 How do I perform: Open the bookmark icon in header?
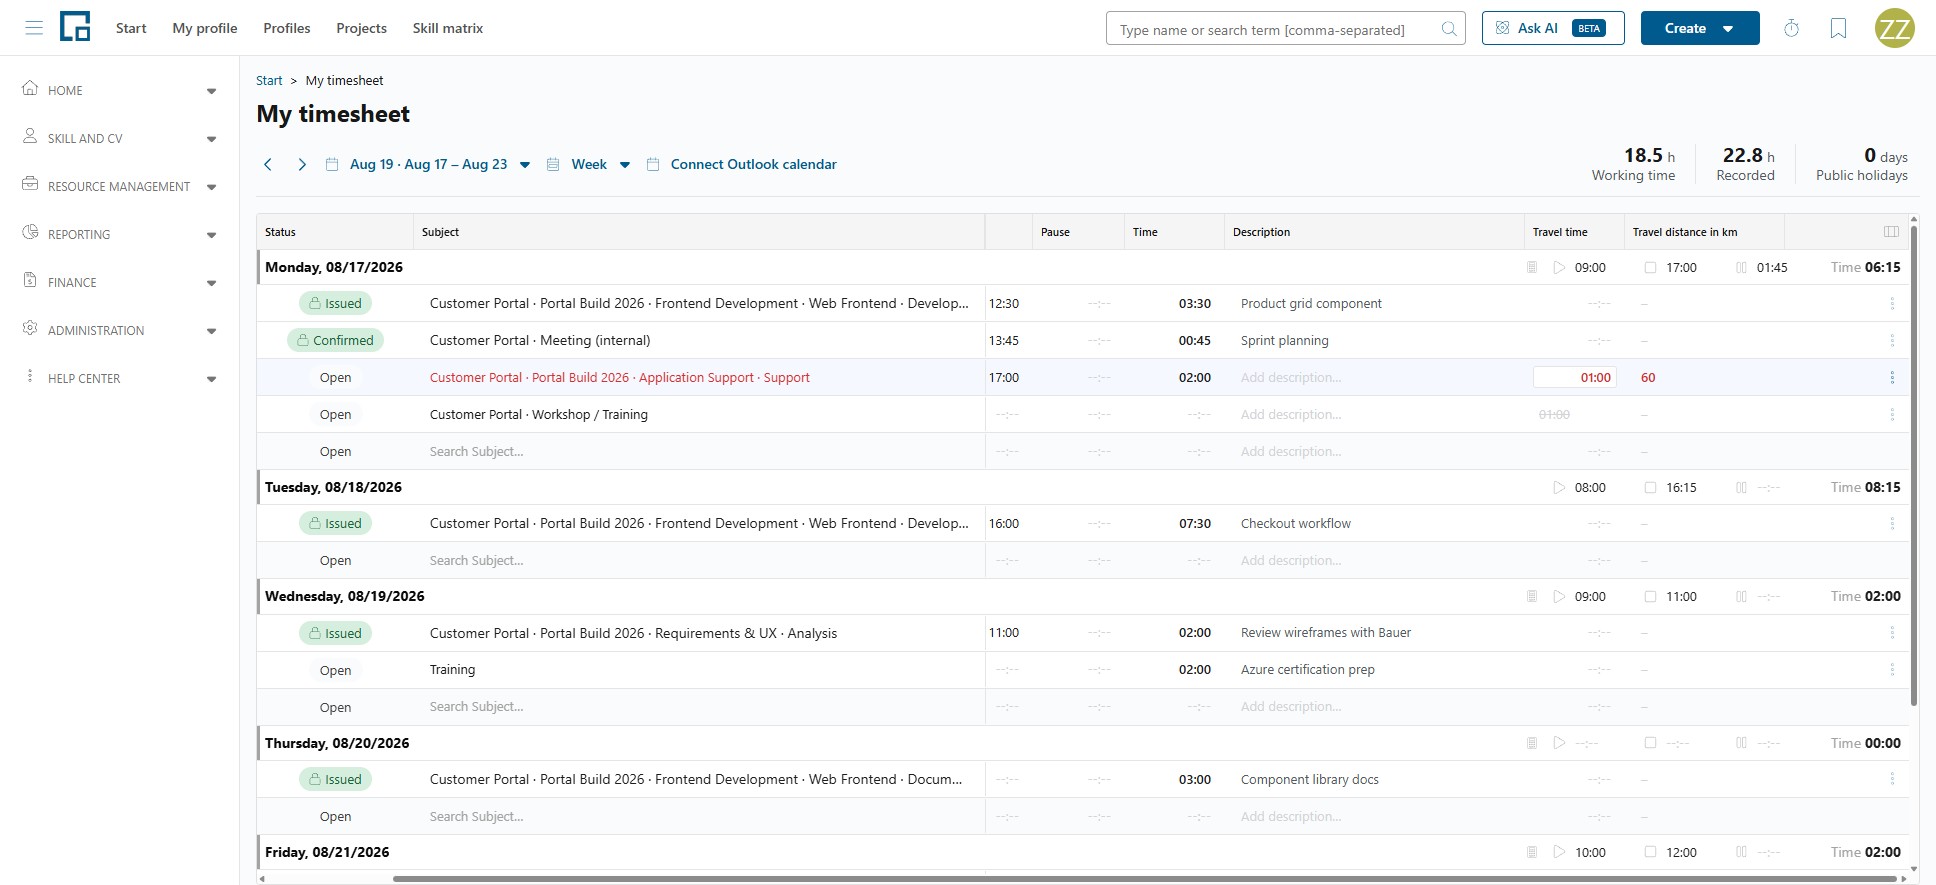click(1838, 29)
